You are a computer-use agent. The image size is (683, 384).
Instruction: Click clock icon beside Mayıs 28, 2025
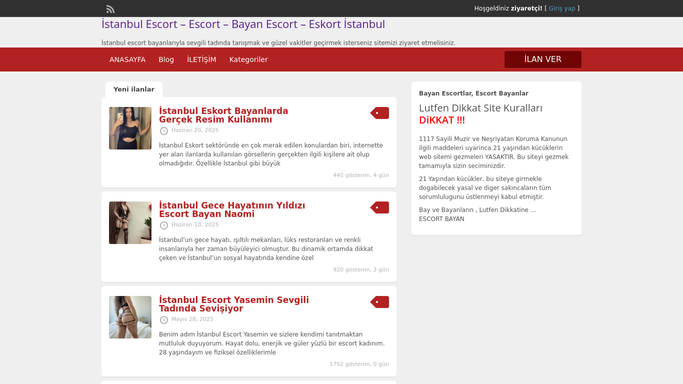click(x=164, y=320)
